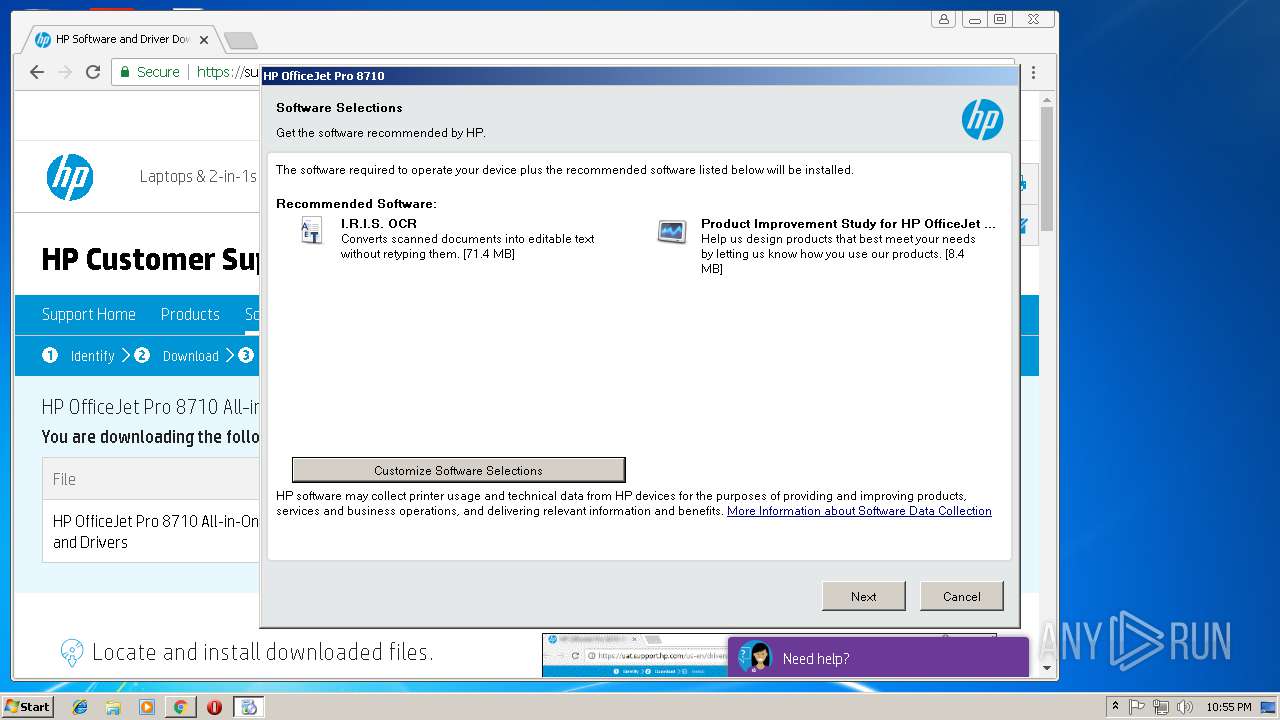Click the Action Center flag icon
The width and height of the screenshot is (1280, 720).
[1137, 707]
